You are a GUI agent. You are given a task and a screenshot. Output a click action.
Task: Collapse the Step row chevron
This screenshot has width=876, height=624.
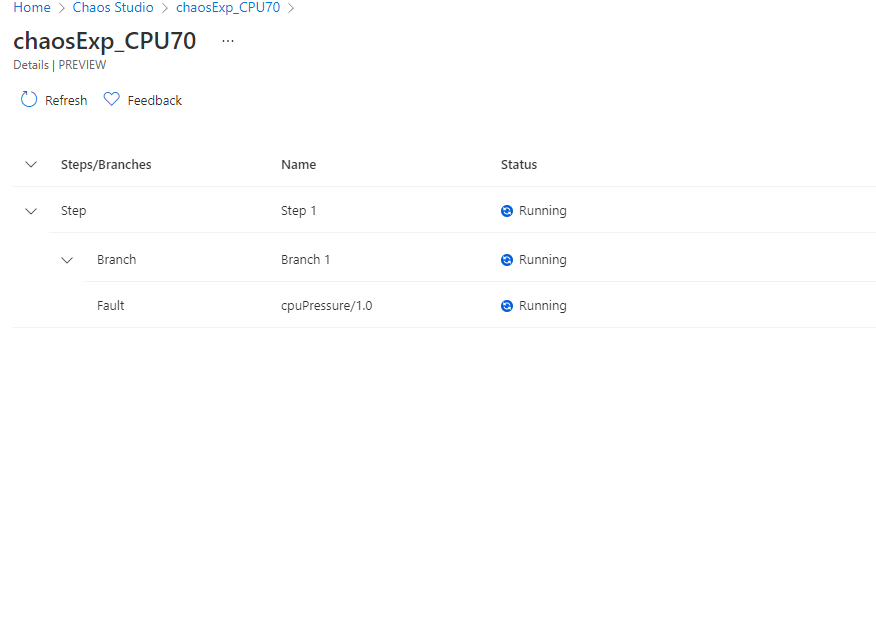[31, 211]
